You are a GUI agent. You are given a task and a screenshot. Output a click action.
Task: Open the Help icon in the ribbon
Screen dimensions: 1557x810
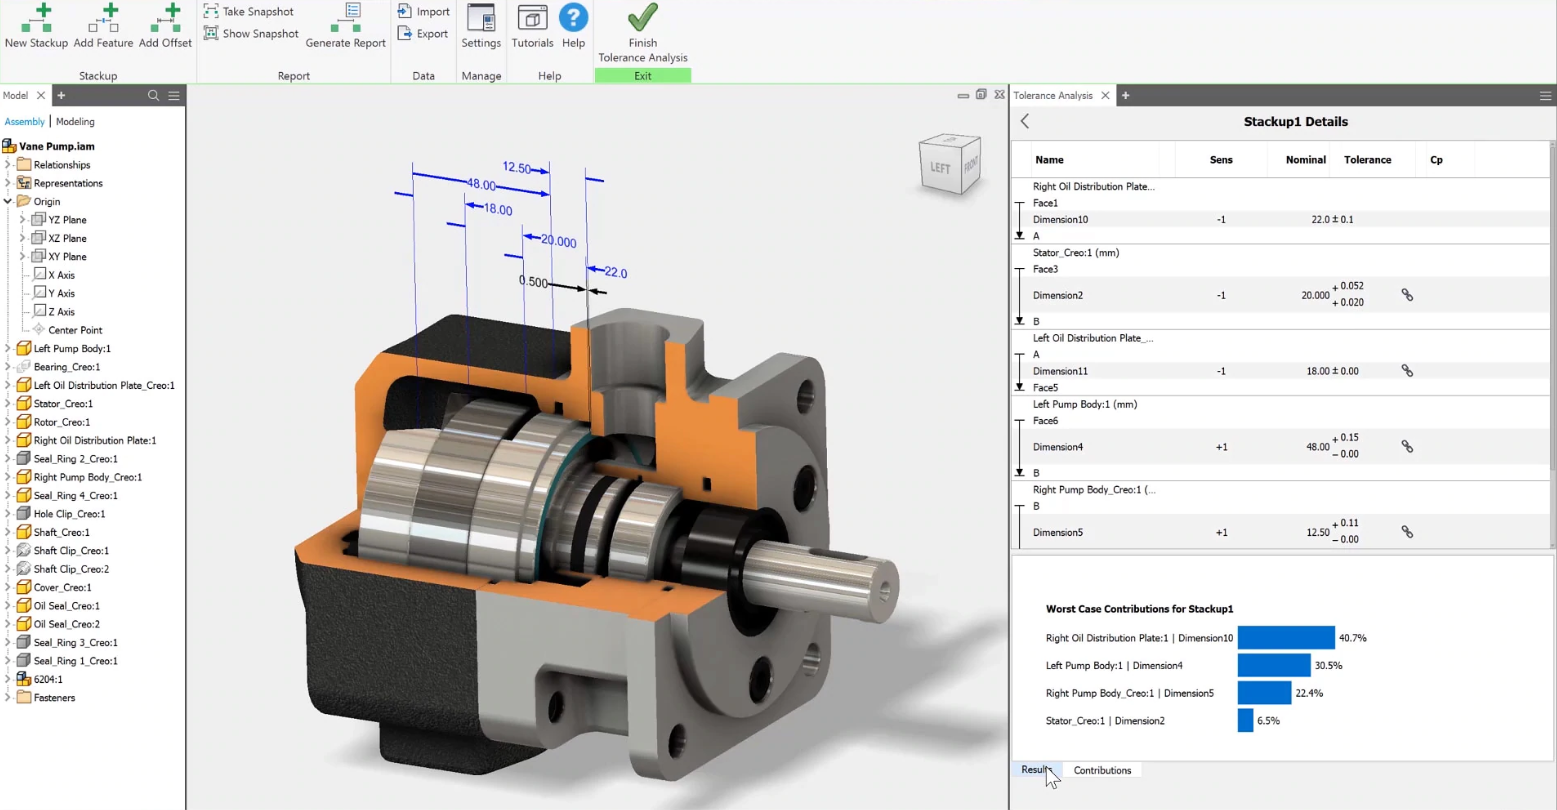pos(573,27)
